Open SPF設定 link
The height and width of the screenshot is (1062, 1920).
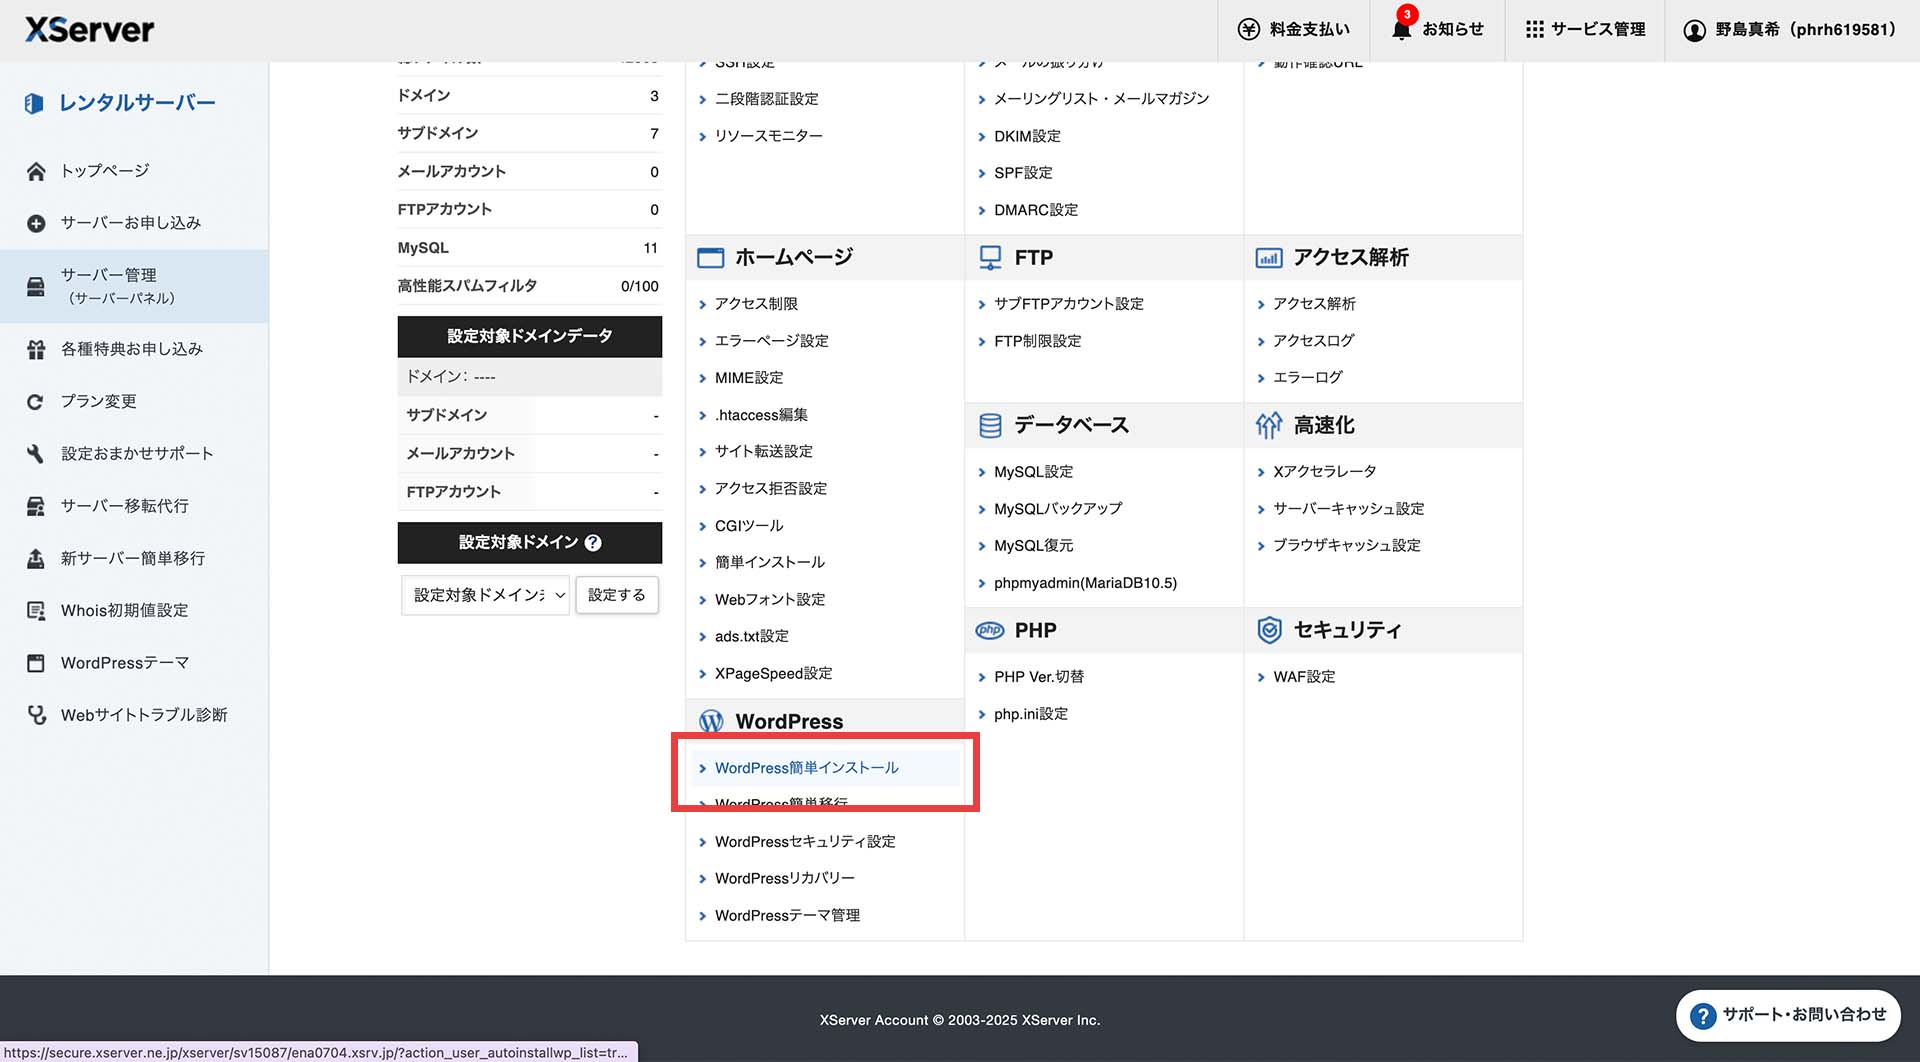click(x=1023, y=173)
